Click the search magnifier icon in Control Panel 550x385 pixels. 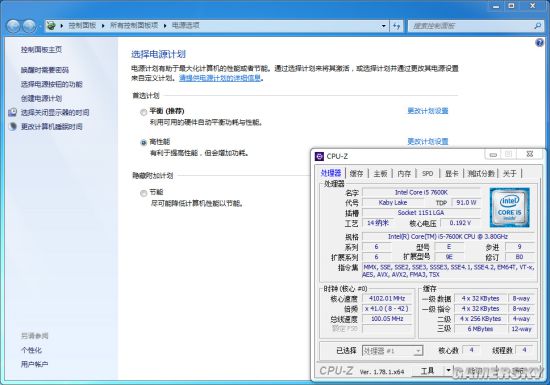537,26
